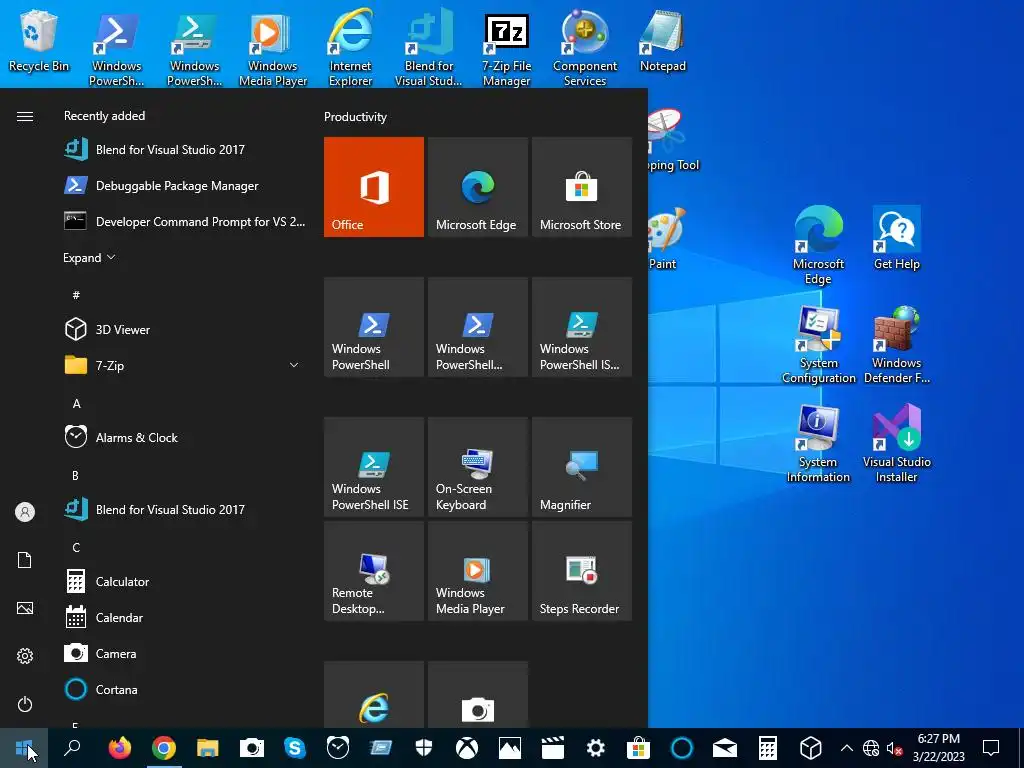
Task: Open the notification Action Center
Action: pyautogui.click(x=991, y=748)
